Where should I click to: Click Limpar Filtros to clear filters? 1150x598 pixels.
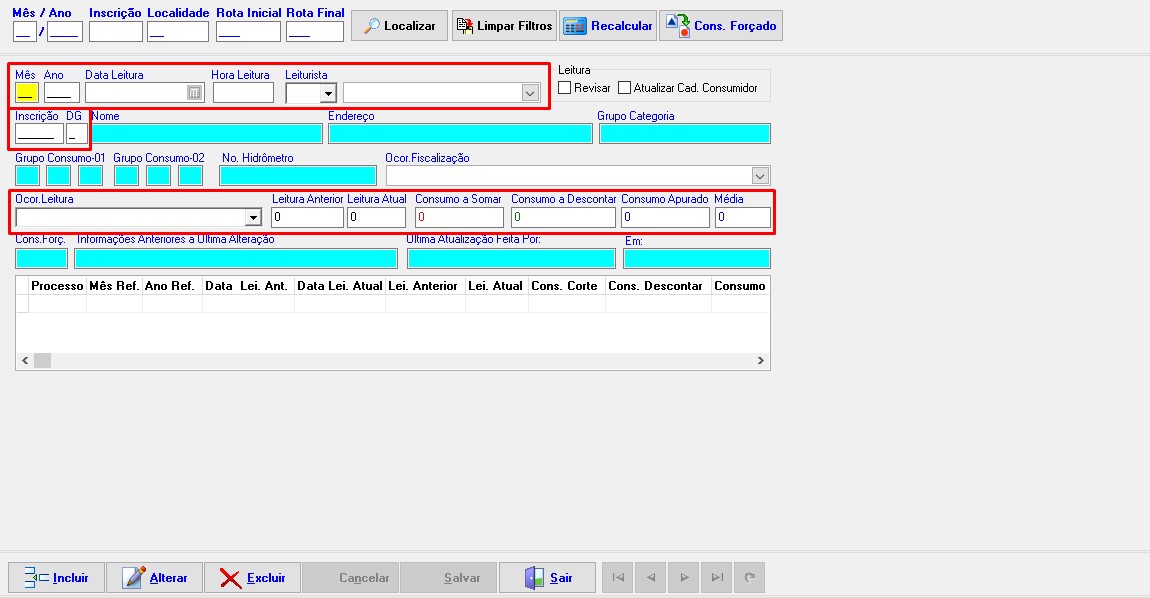(x=504, y=26)
